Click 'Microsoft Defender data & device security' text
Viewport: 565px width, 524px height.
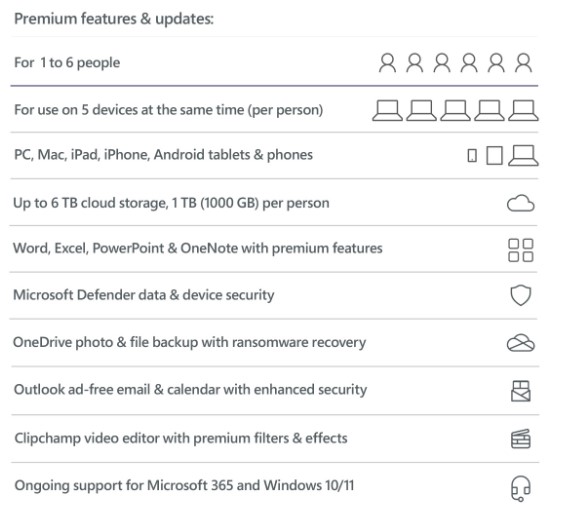pyautogui.click(x=144, y=295)
